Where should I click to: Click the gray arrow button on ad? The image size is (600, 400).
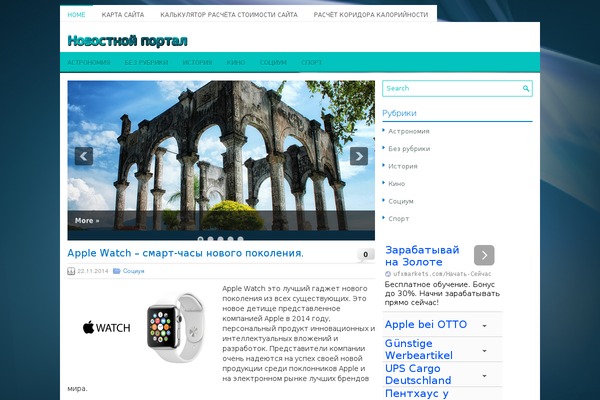click(484, 255)
